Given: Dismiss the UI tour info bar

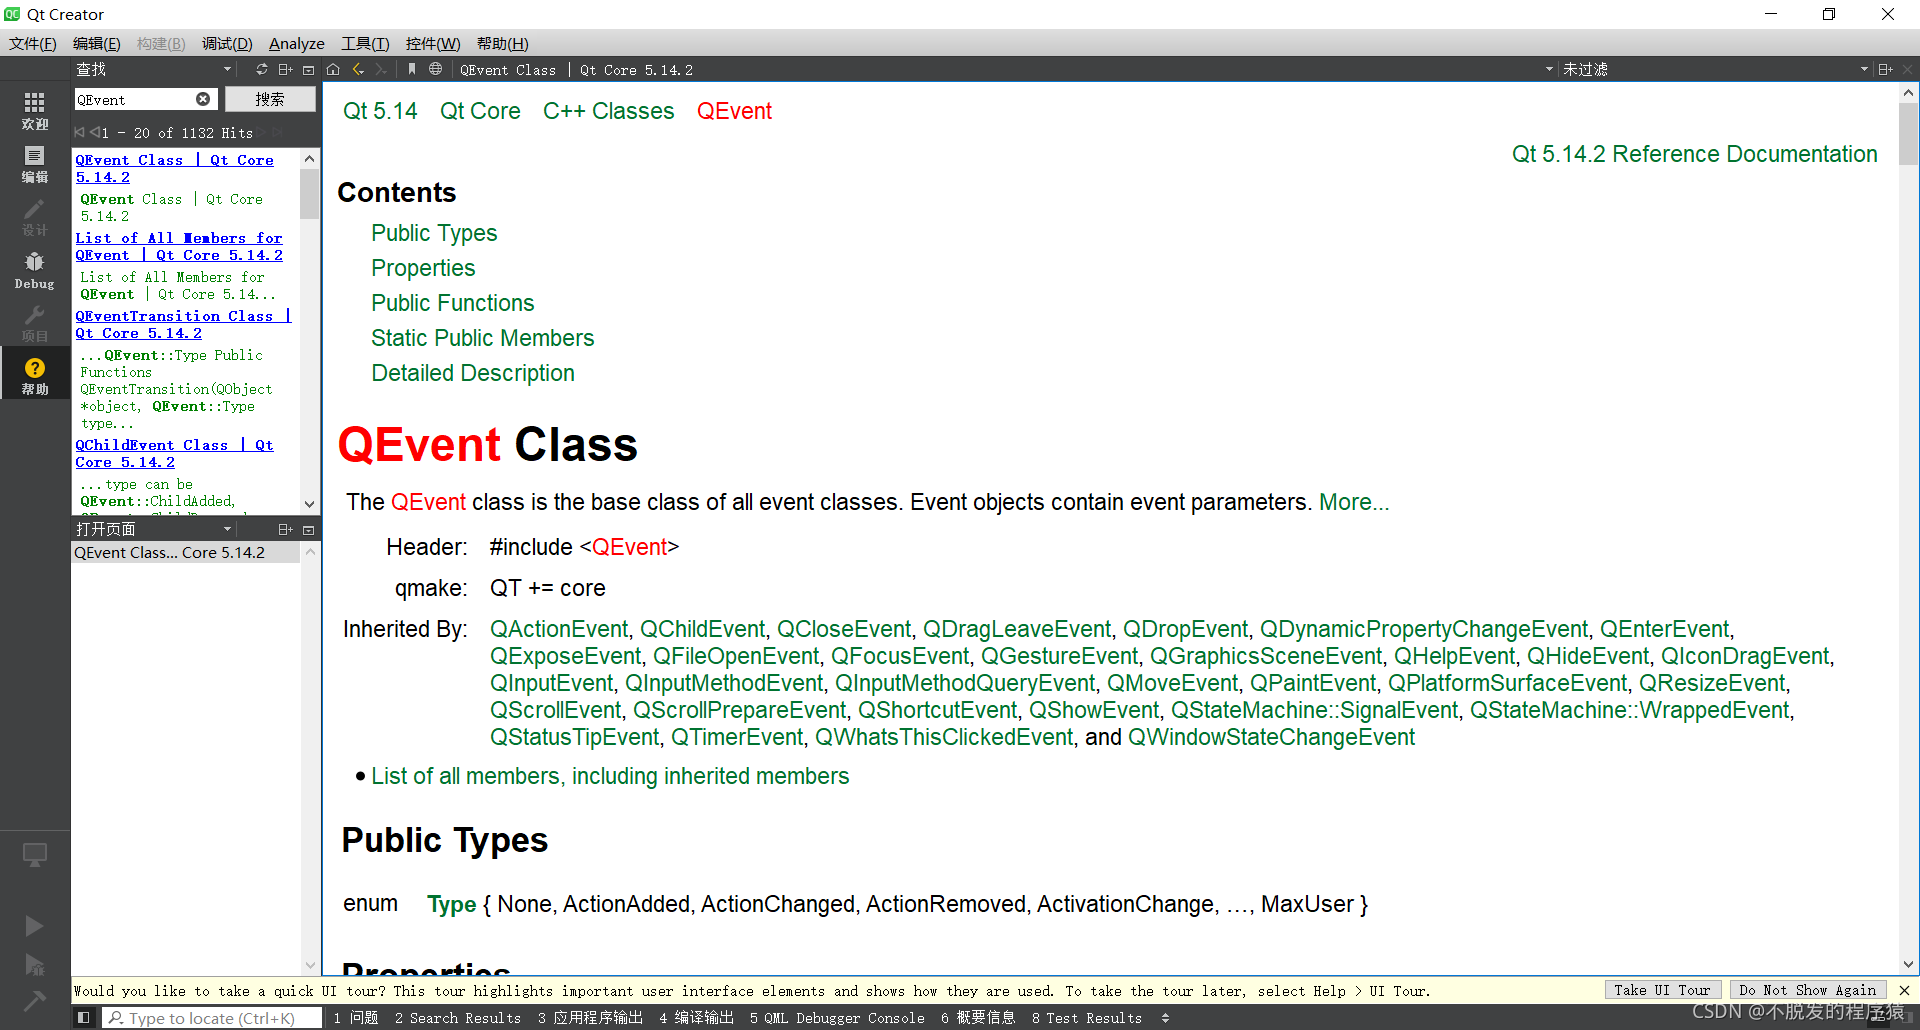Looking at the screenshot, I should 1904,990.
